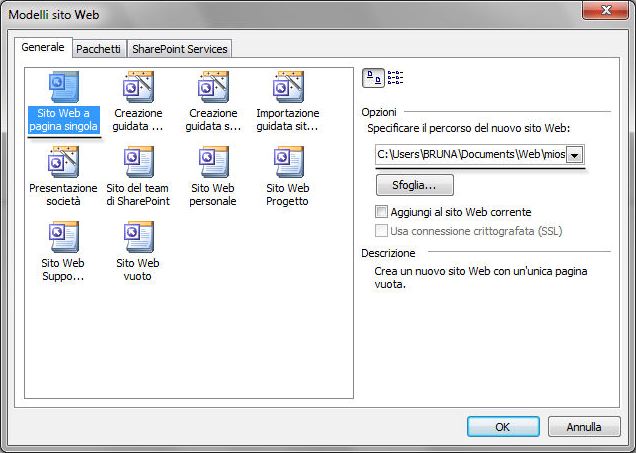Click the 'Sito Web personale' label text
This screenshot has width=636, height=453.
tap(213, 195)
